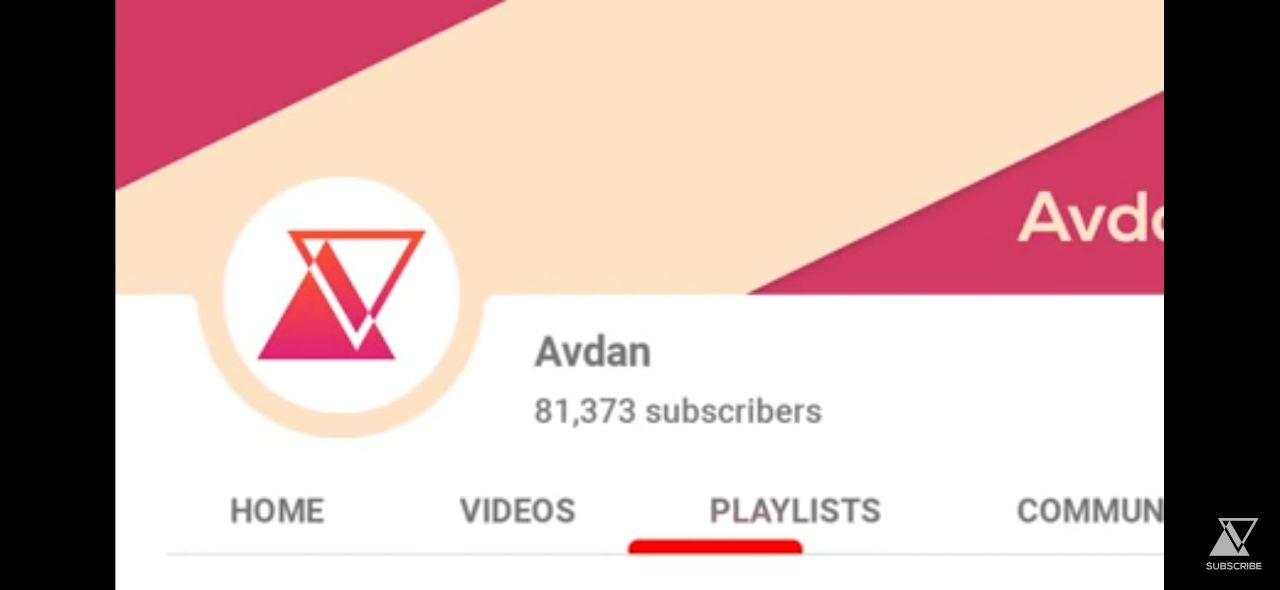This screenshot has width=1280, height=590.
Task: Click the black letterbox bar on the left
Action: 57,295
